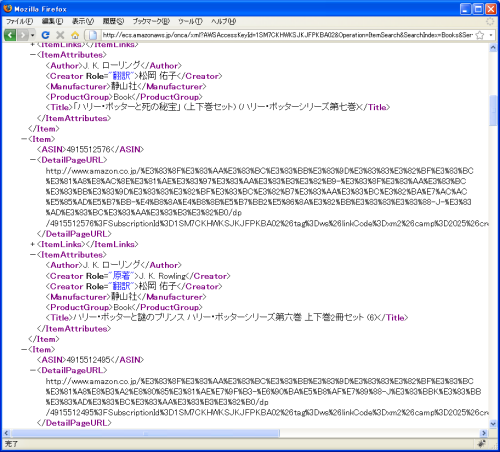Click the first 静山社 Manufacturer value
Image resolution: width=500 pixels, height=452 pixels.
(x=124, y=87)
